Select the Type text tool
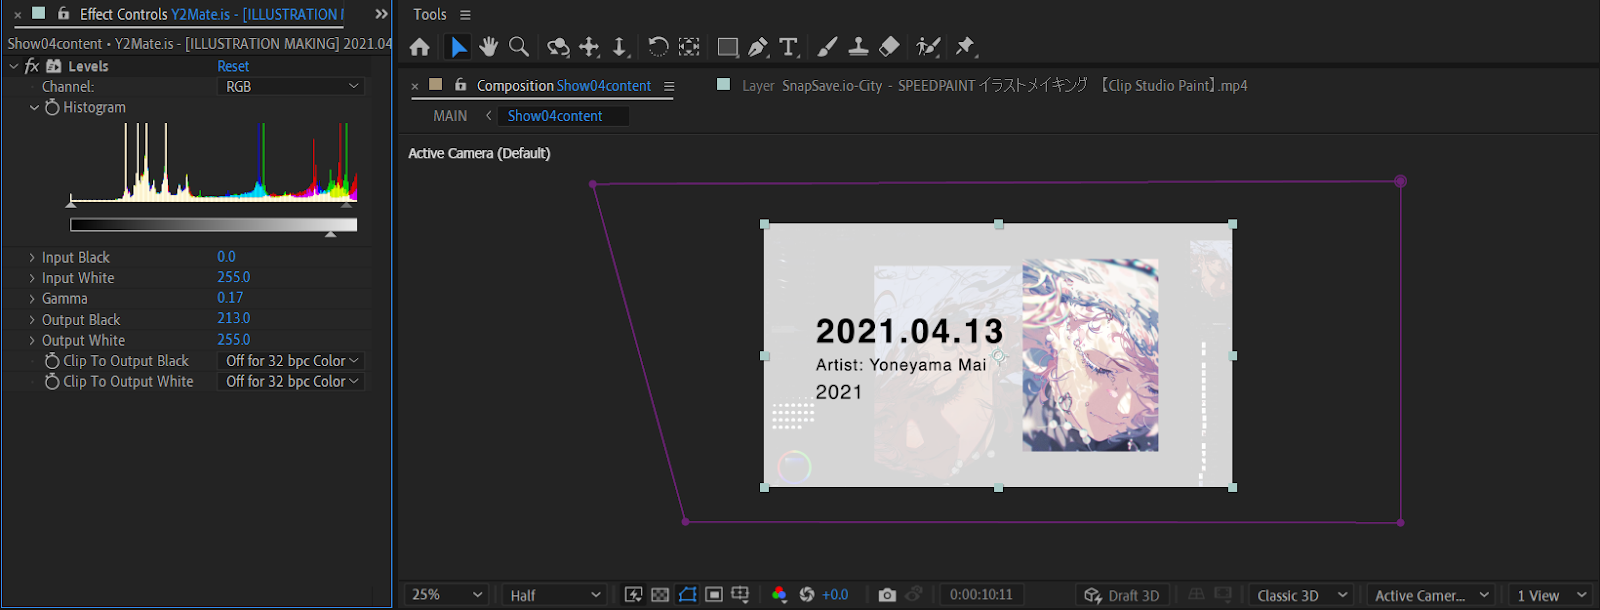Viewport: 1600px width, 610px height. 789,47
